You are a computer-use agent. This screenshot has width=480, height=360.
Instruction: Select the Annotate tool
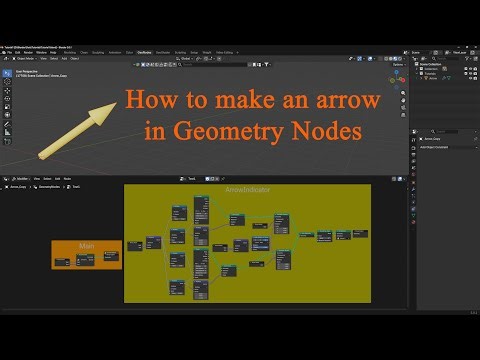[7, 124]
